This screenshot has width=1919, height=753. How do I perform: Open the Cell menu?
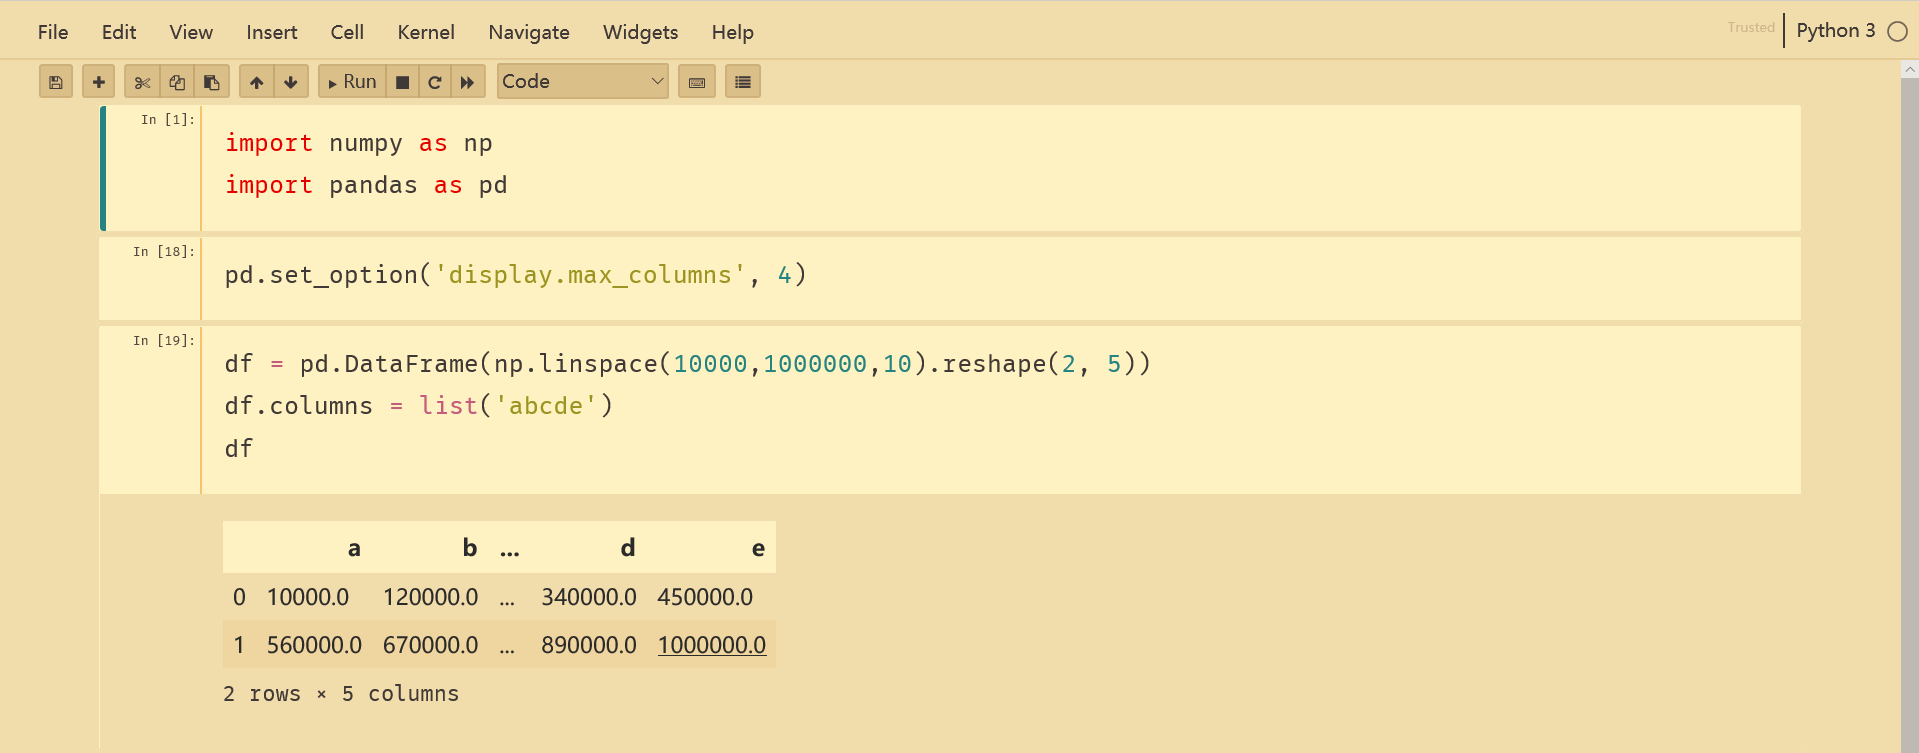pyautogui.click(x=347, y=32)
